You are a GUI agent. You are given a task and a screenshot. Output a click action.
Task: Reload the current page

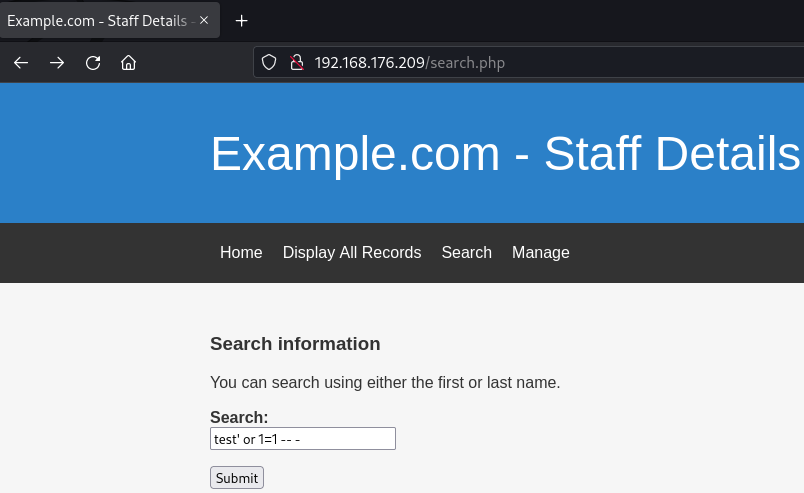tap(93, 63)
